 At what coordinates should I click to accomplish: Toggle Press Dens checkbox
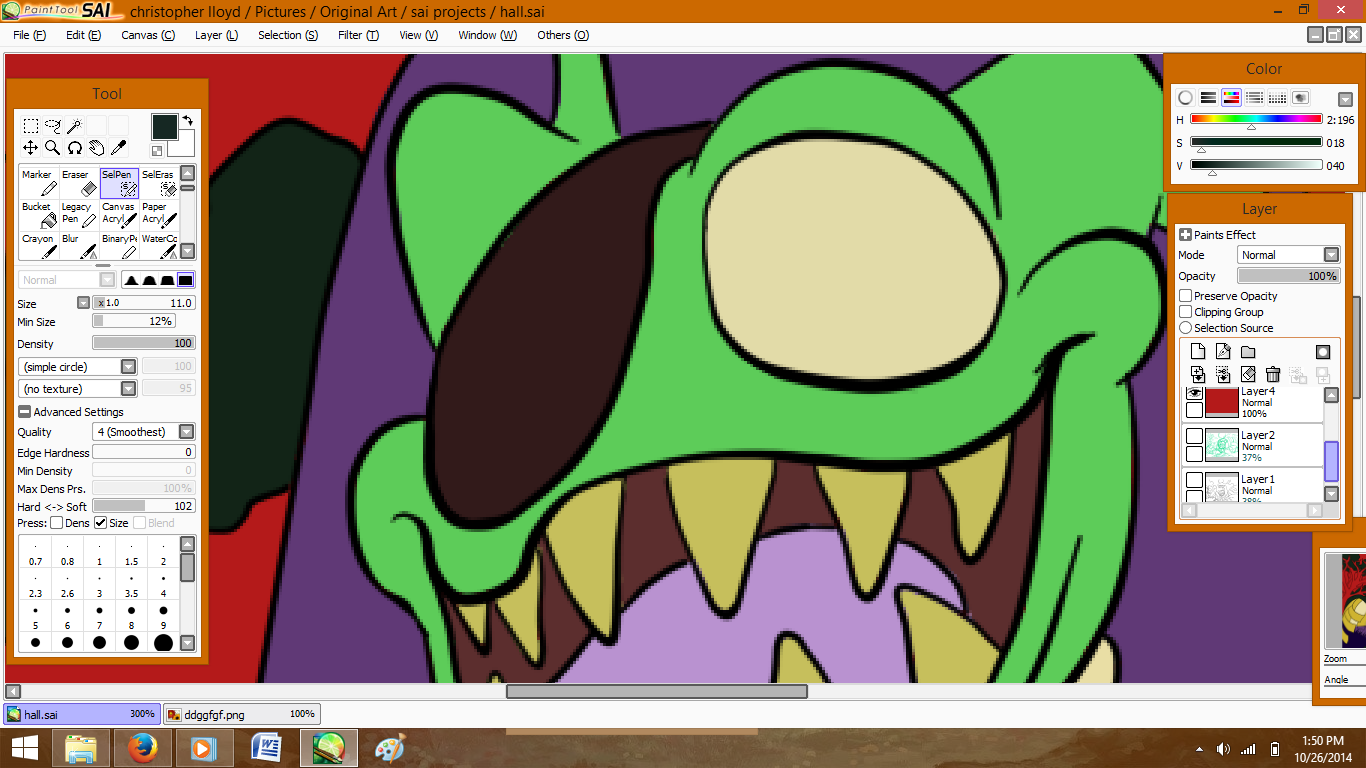point(57,523)
